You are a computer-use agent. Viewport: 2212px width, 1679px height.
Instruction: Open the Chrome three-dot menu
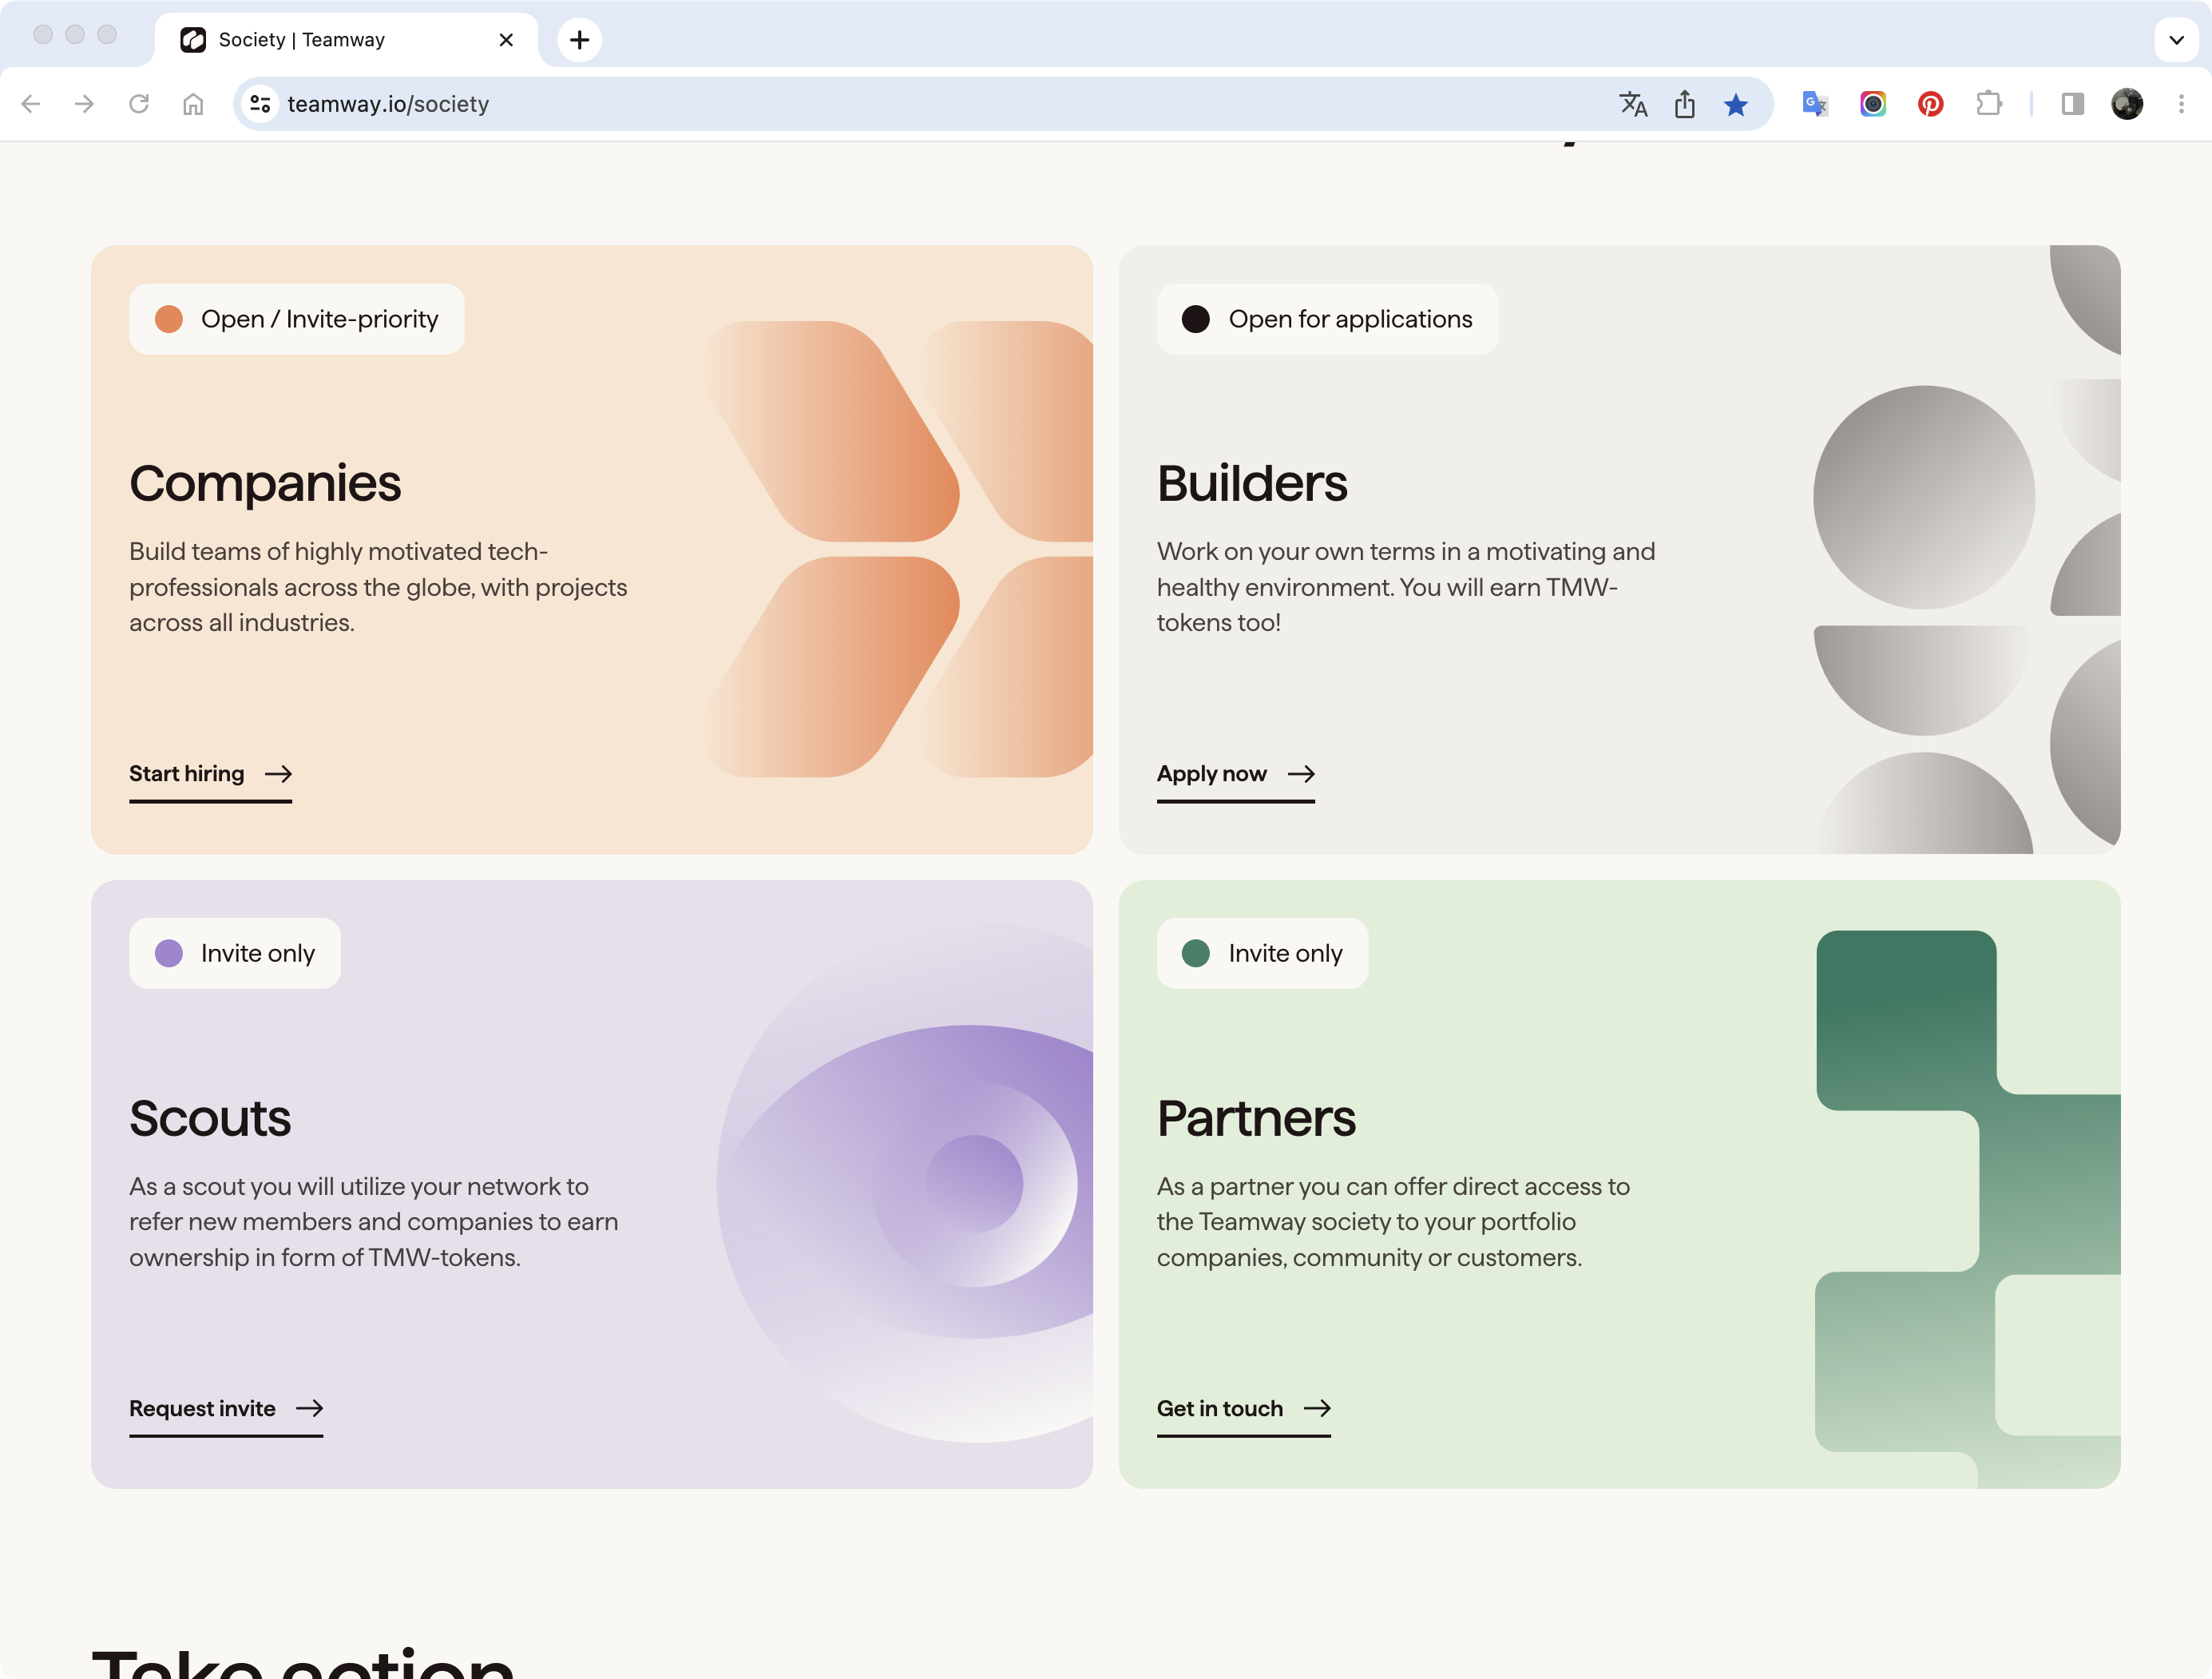tap(2182, 104)
